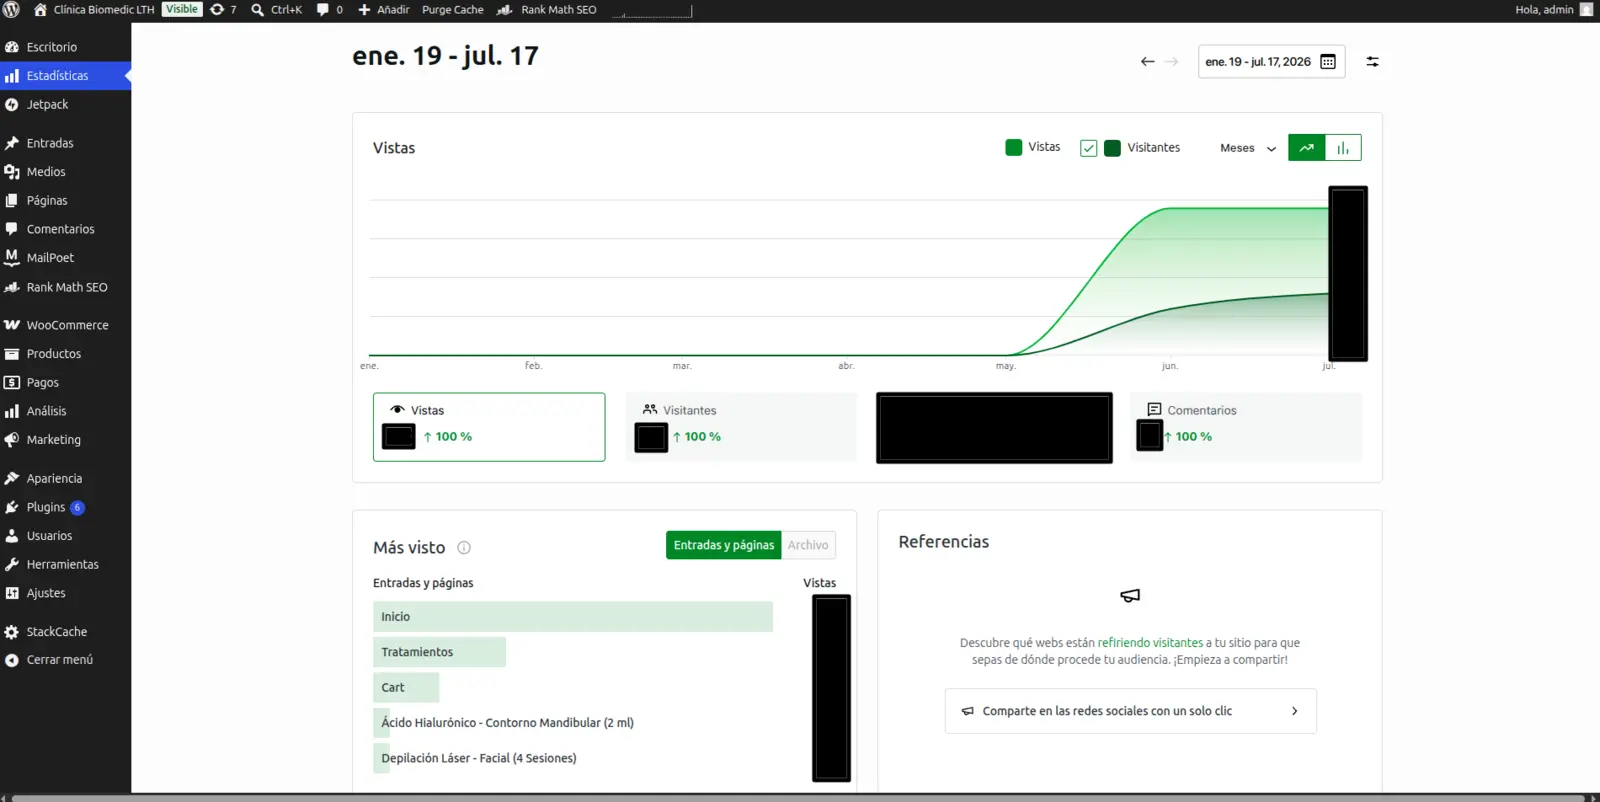Open Ajustes in the sidebar
This screenshot has height=802, width=1600.
[x=65, y=593]
